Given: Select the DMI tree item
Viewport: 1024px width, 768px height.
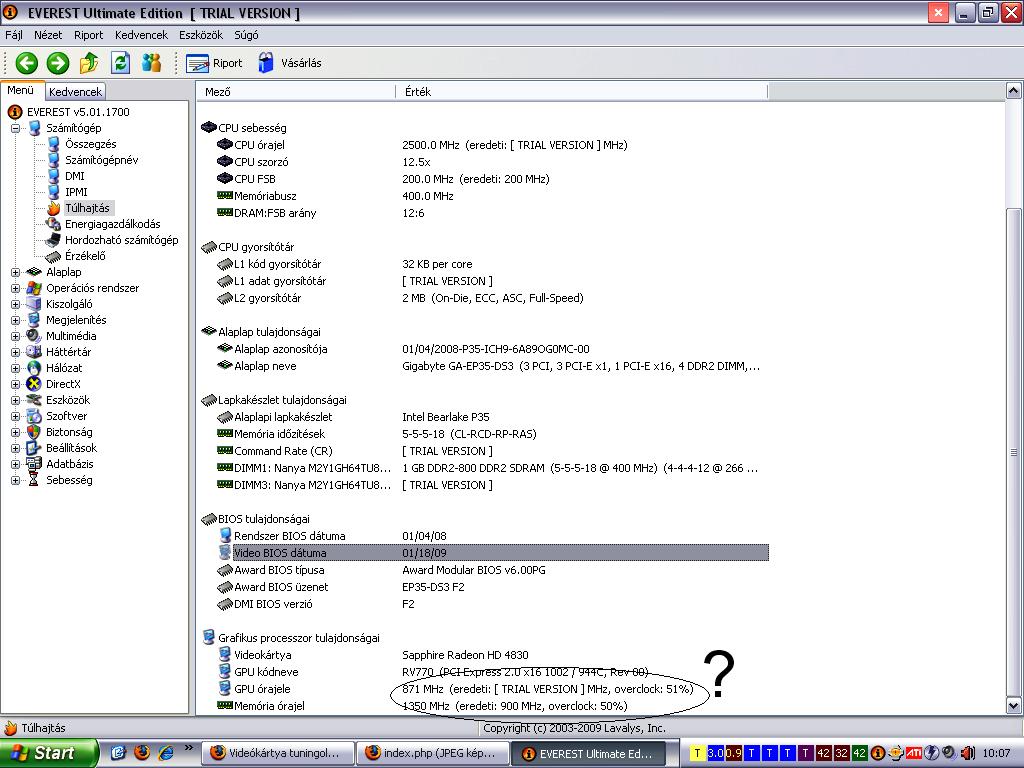Looking at the screenshot, I should (74, 176).
